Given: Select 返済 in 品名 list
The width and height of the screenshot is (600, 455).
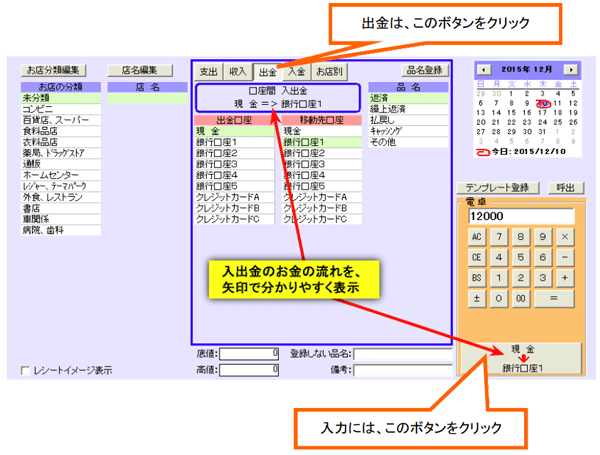Looking at the screenshot, I should point(408,98).
